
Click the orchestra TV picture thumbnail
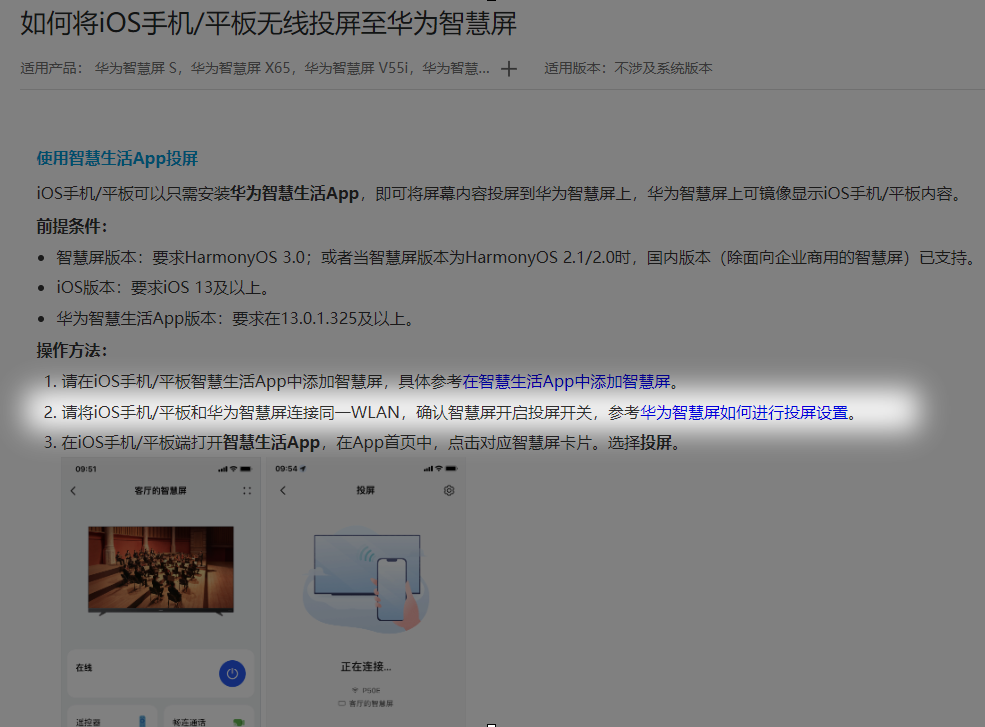click(161, 570)
